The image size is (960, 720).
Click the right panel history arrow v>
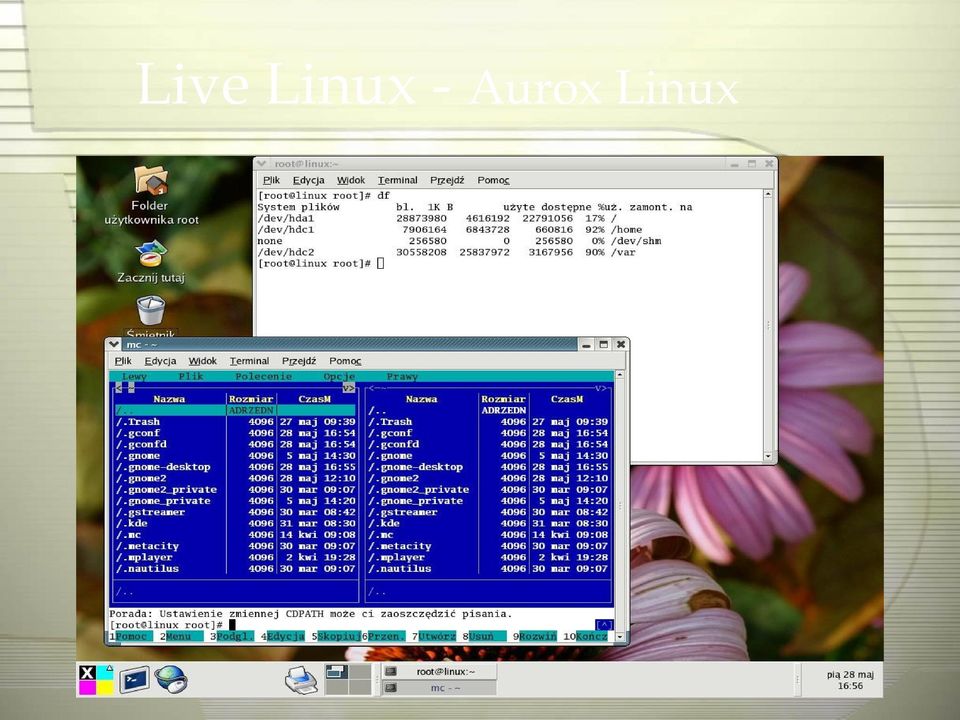pos(601,388)
